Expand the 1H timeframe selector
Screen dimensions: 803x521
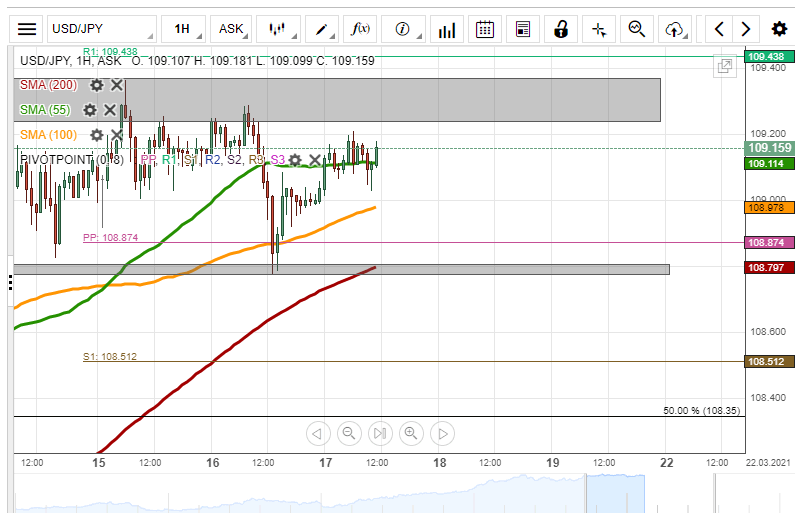183,29
